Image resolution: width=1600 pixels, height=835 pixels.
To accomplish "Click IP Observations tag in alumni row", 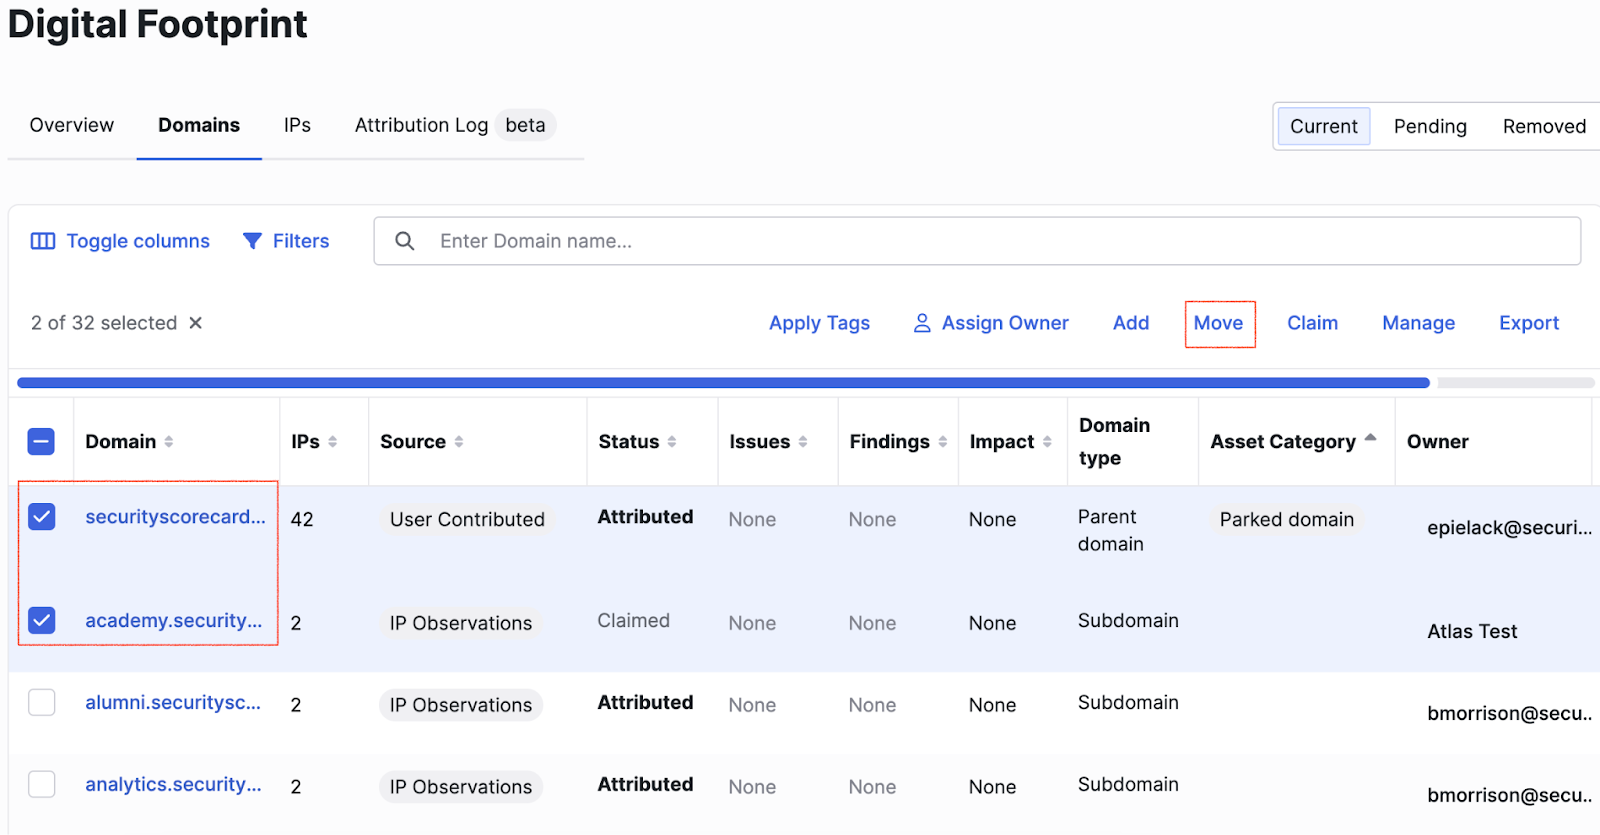I will [x=461, y=705].
